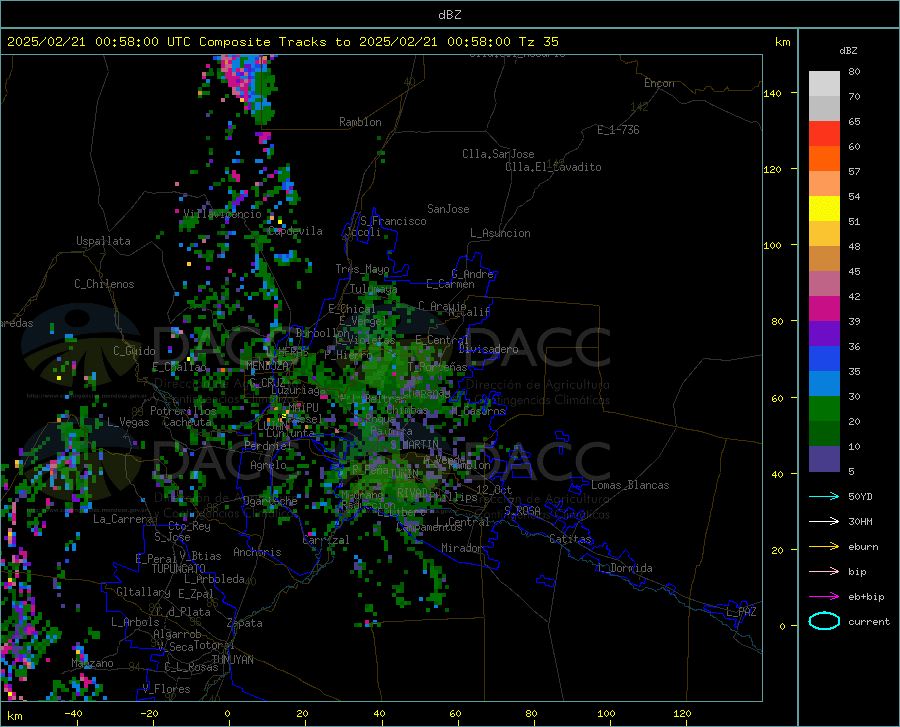Click the 50YD legend label

[x=860, y=496]
